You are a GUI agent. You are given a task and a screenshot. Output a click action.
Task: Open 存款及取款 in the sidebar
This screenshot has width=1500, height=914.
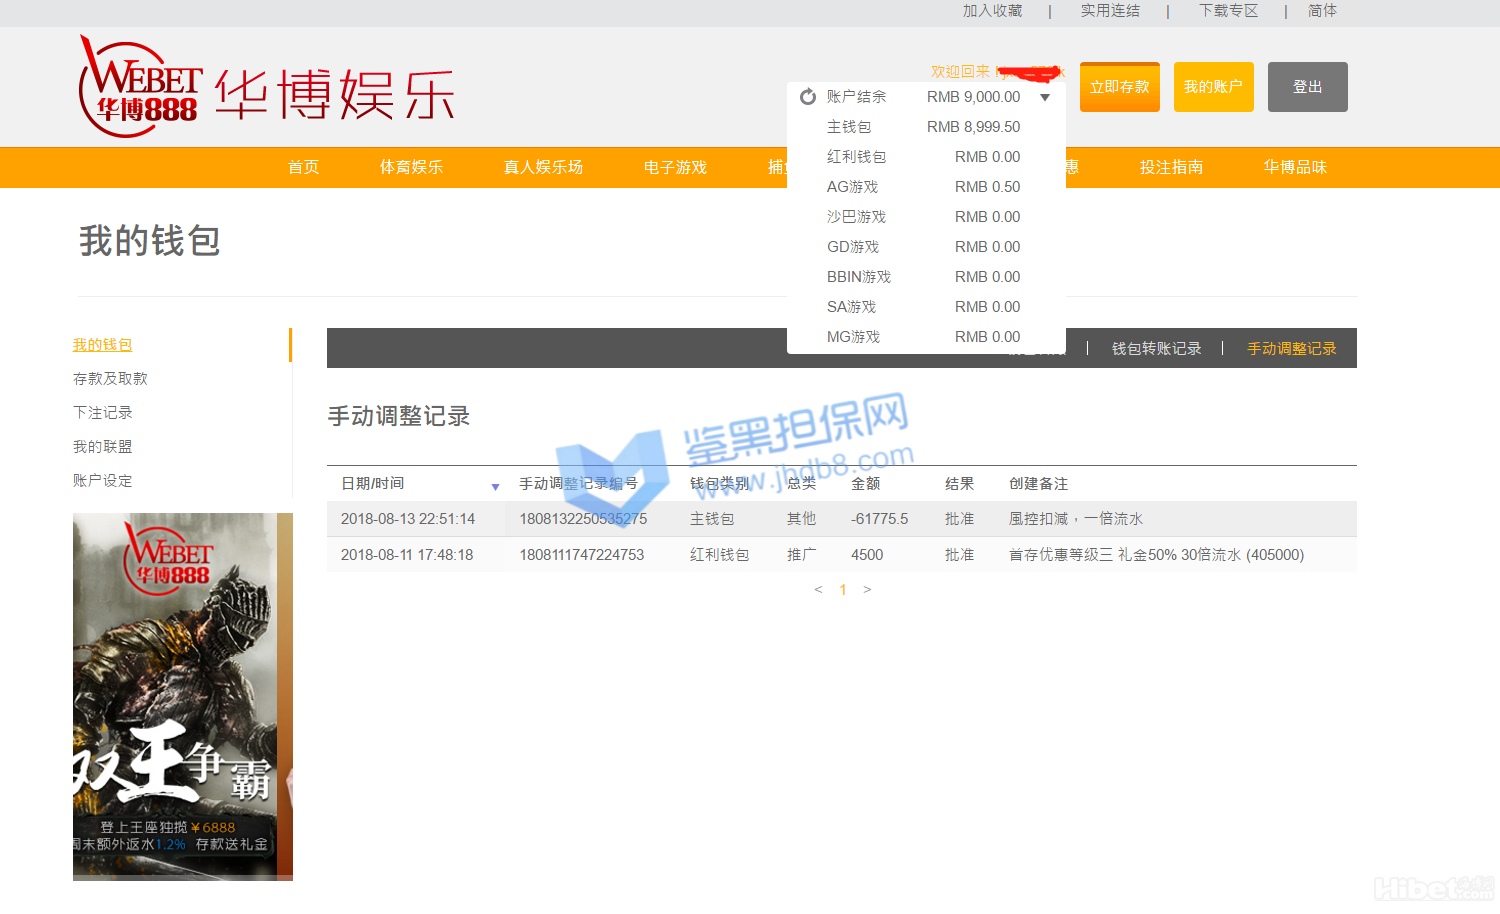point(110,379)
